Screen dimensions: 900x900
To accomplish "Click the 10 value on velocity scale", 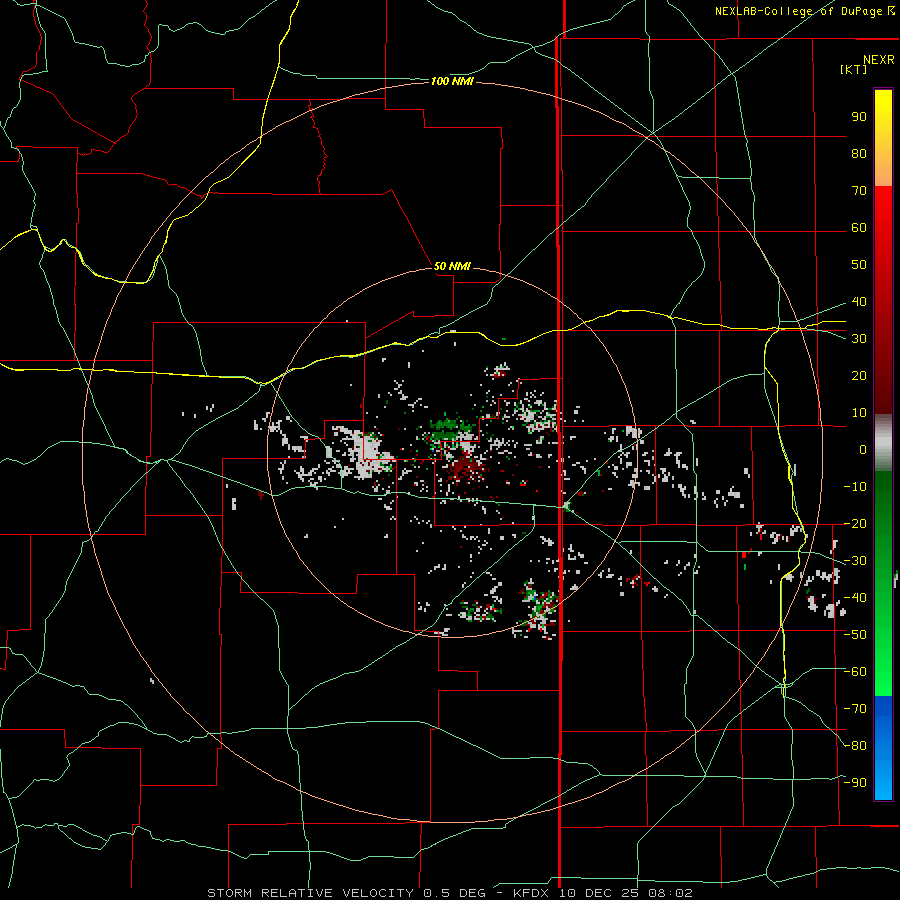I will tap(859, 413).
